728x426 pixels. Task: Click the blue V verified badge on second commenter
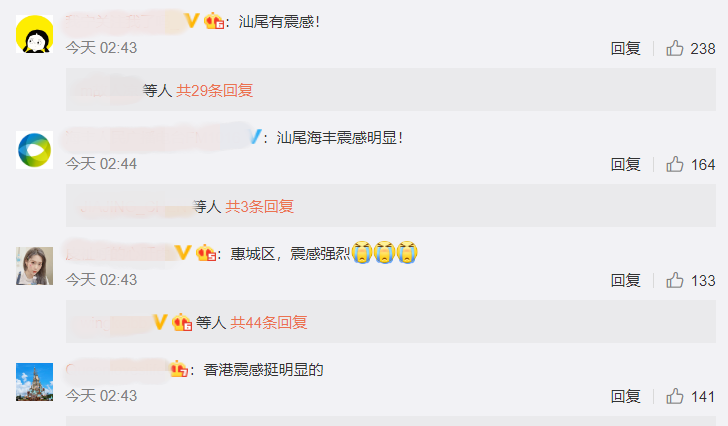[255, 137]
